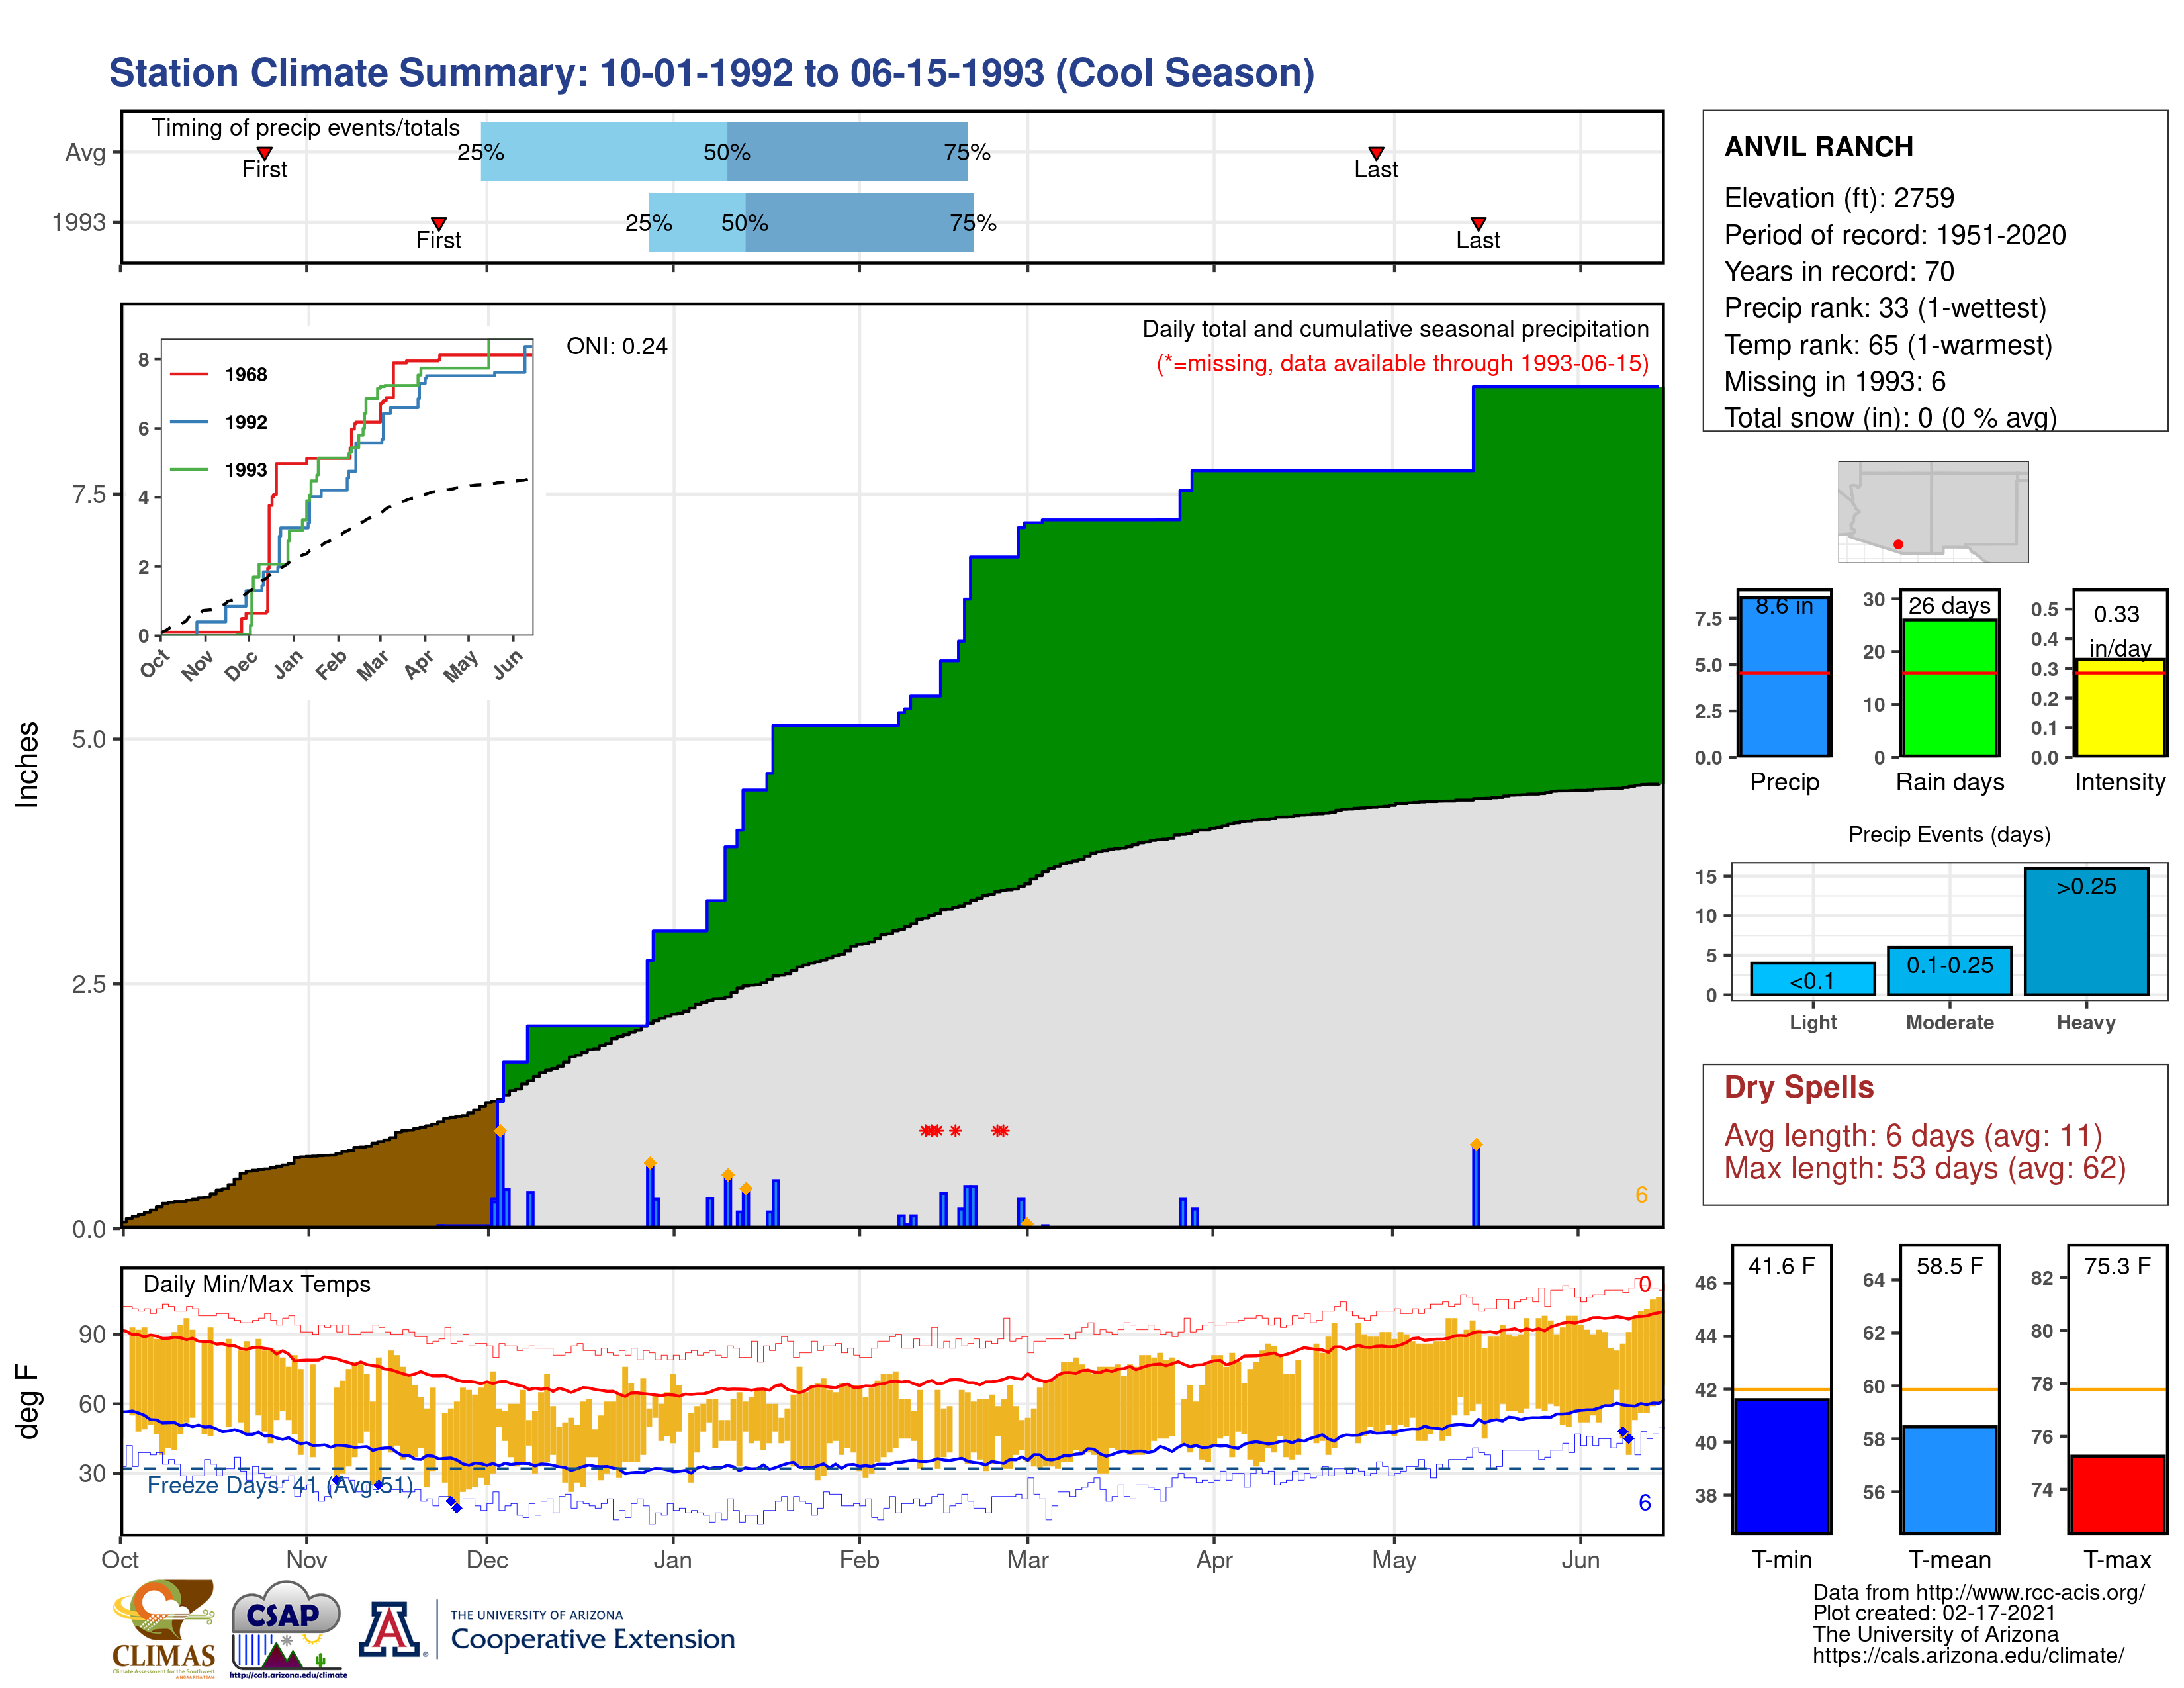
Task: Click the rcc-acis.org data source URL
Action: coord(2030,1593)
